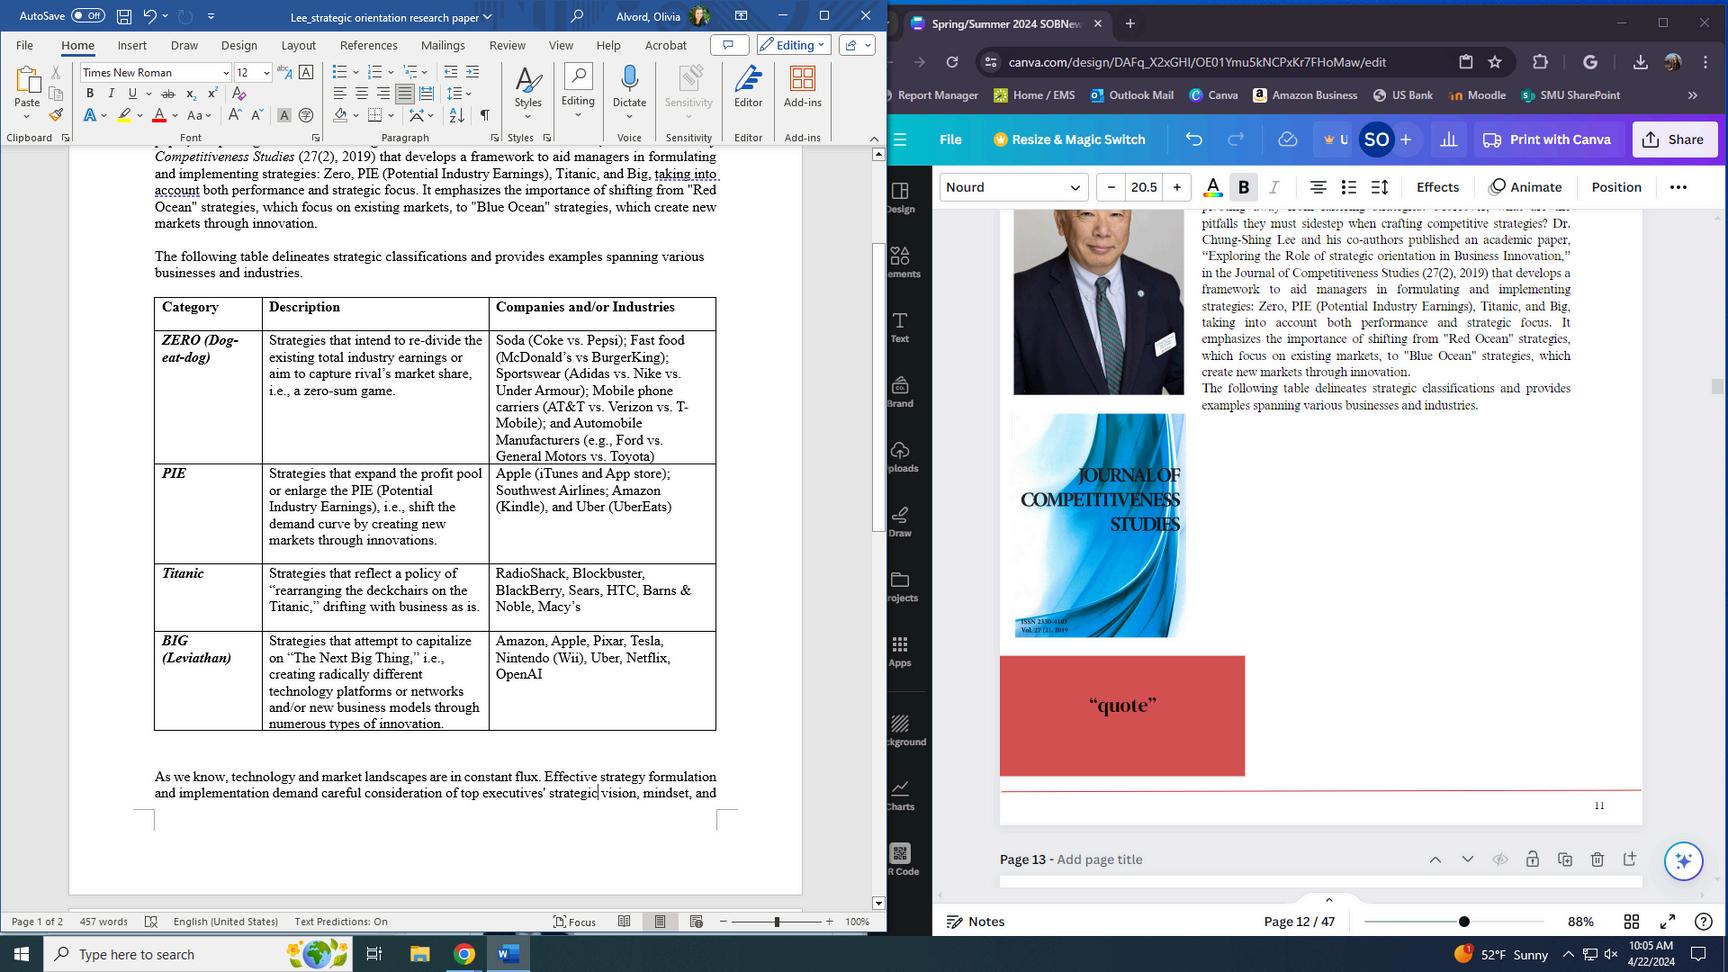1728x972 pixels.
Task: Click the Sort icon in Paragraph group
Action: coord(457,115)
